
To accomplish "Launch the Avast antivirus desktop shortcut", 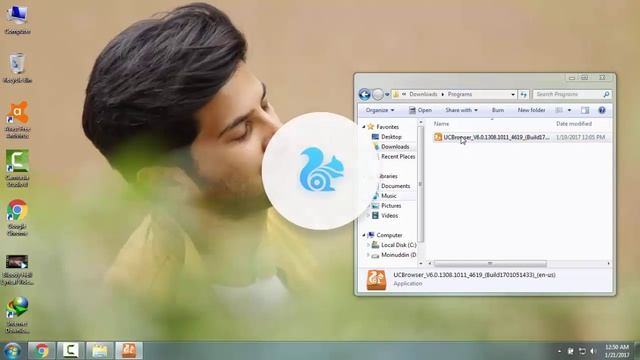I will pyautogui.click(x=17, y=119).
